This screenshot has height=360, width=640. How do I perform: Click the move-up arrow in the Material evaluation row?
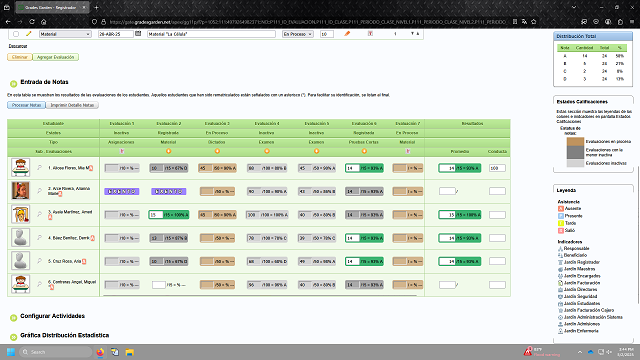pyautogui.click(x=418, y=34)
